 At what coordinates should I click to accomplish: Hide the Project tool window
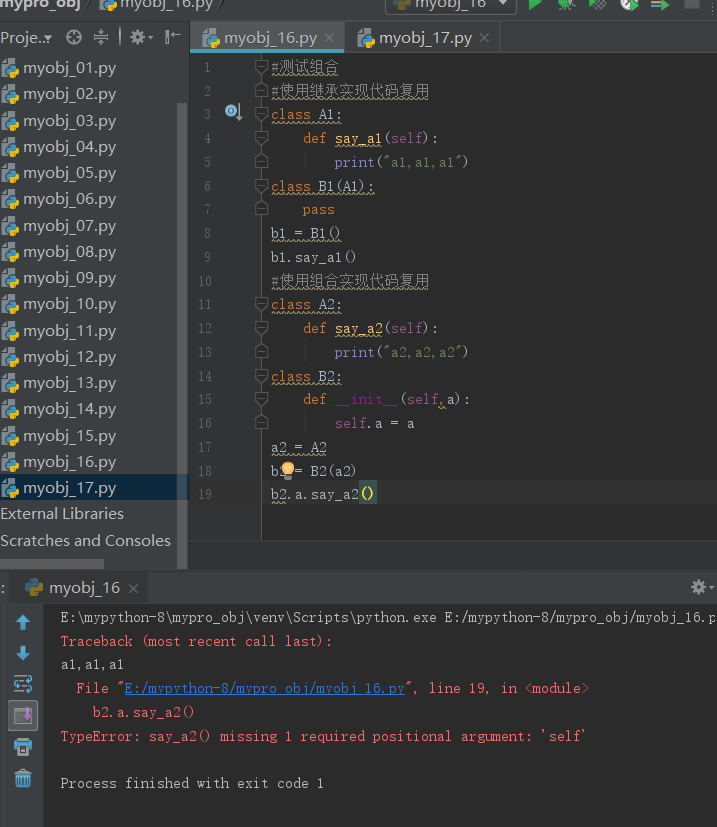[x=173, y=37]
